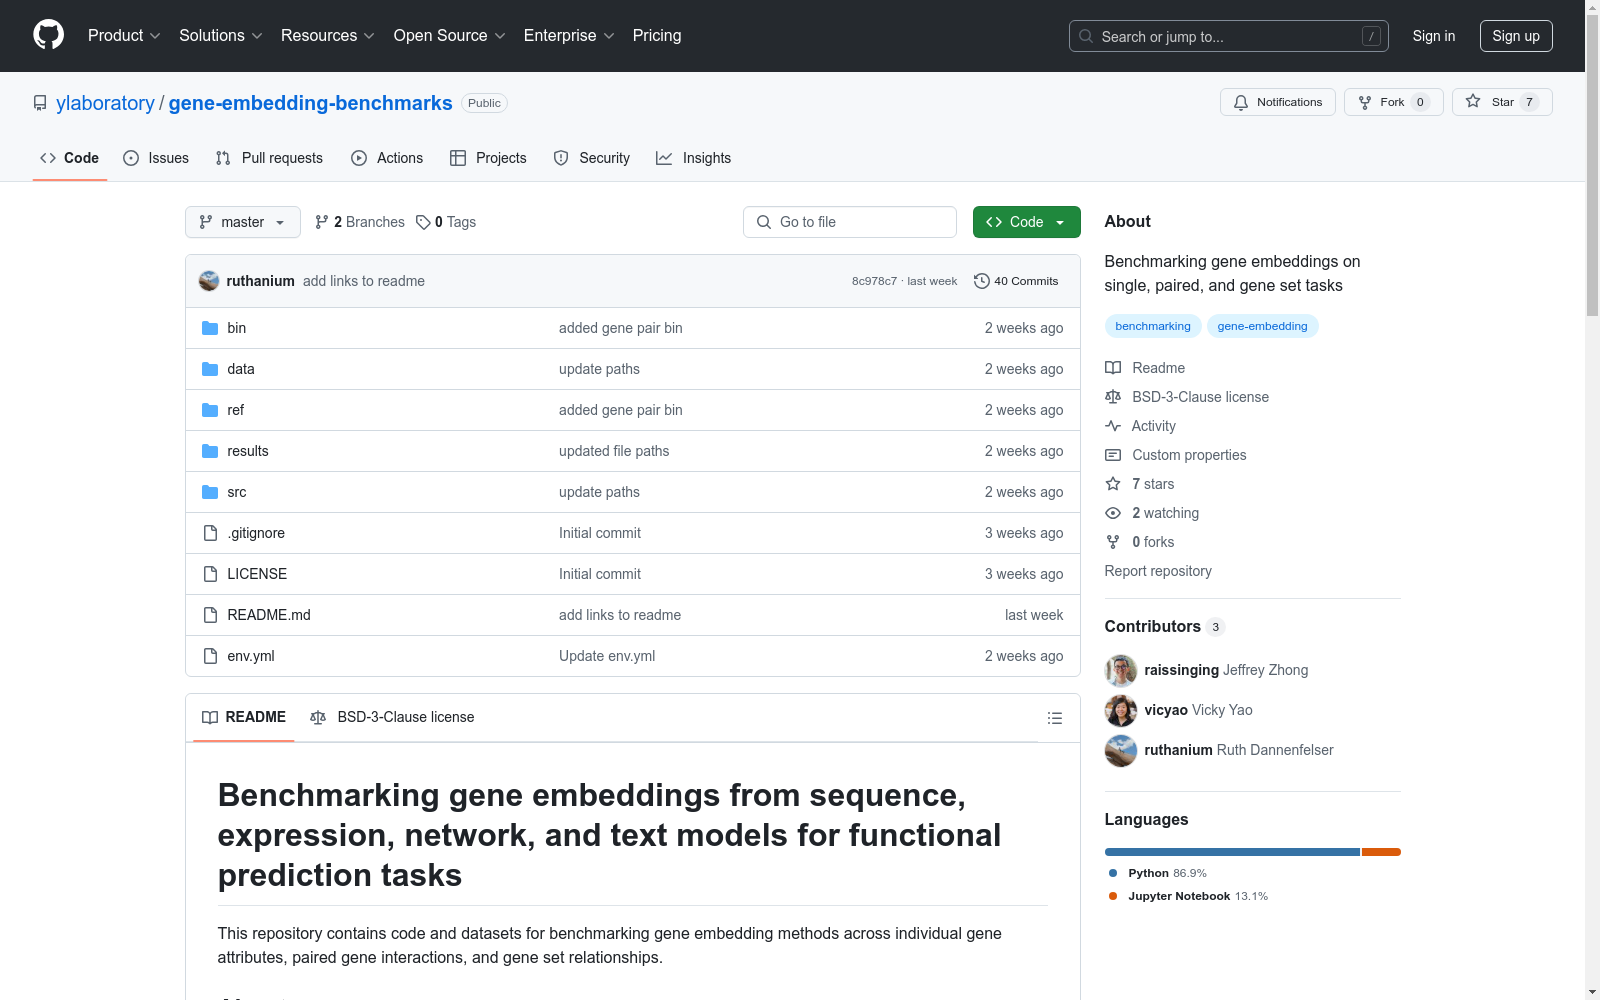Click the Custom properties note icon
1600x1000 pixels.
point(1113,455)
